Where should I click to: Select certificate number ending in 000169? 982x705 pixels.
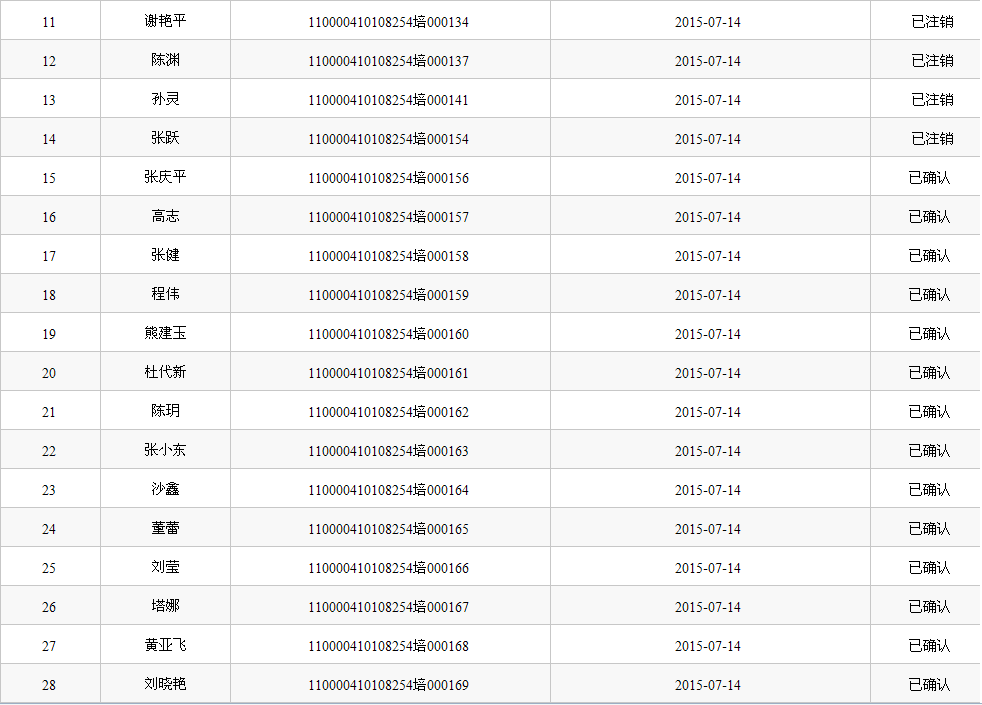coord(388,685)
